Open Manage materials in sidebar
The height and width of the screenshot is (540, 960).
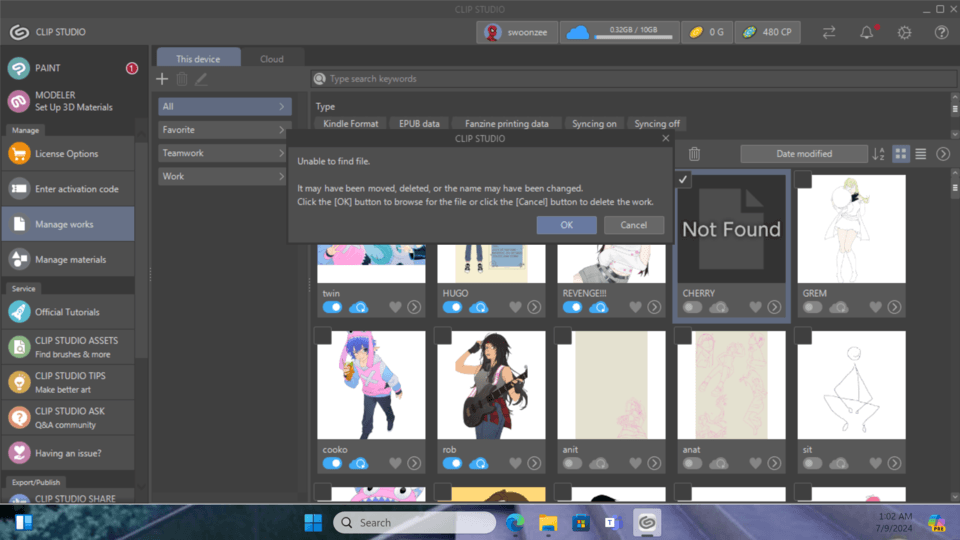(x=70, y=260)
